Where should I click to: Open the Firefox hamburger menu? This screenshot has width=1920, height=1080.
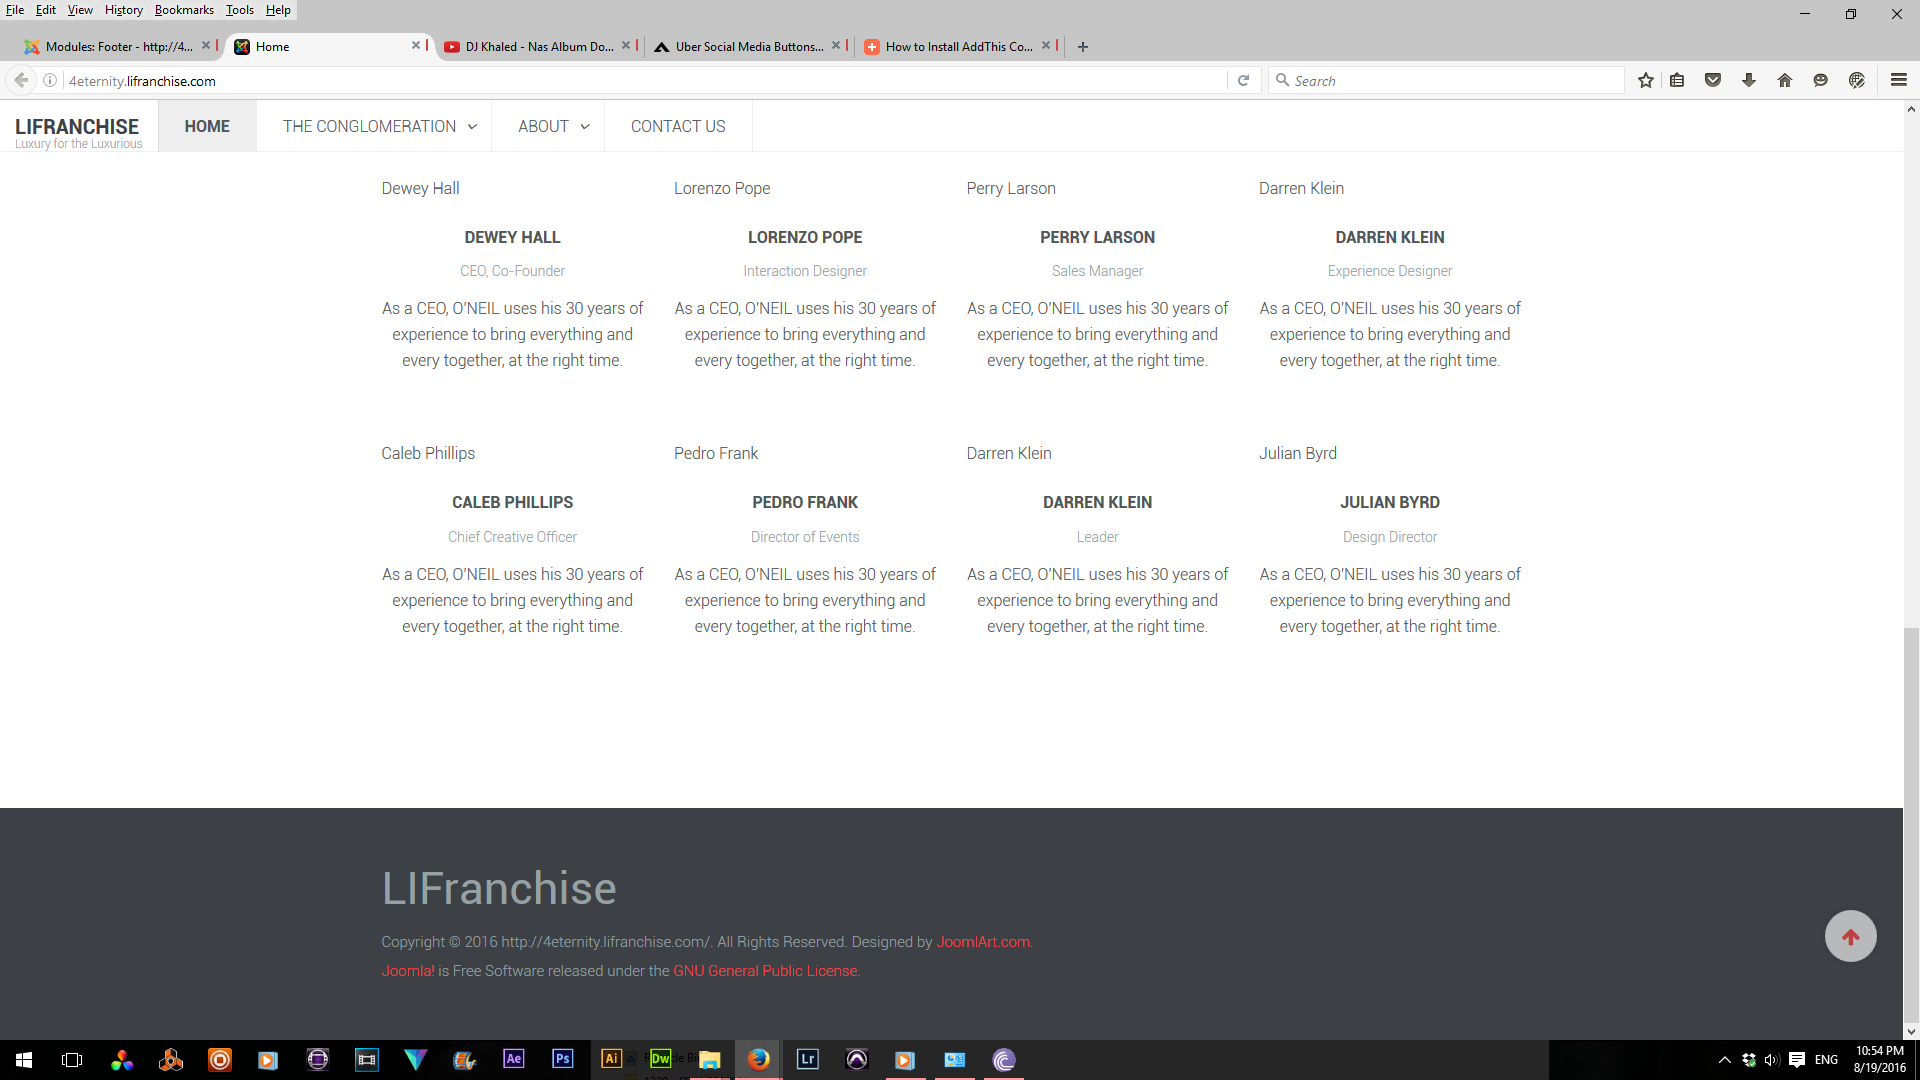click(x=1898, y=80)
